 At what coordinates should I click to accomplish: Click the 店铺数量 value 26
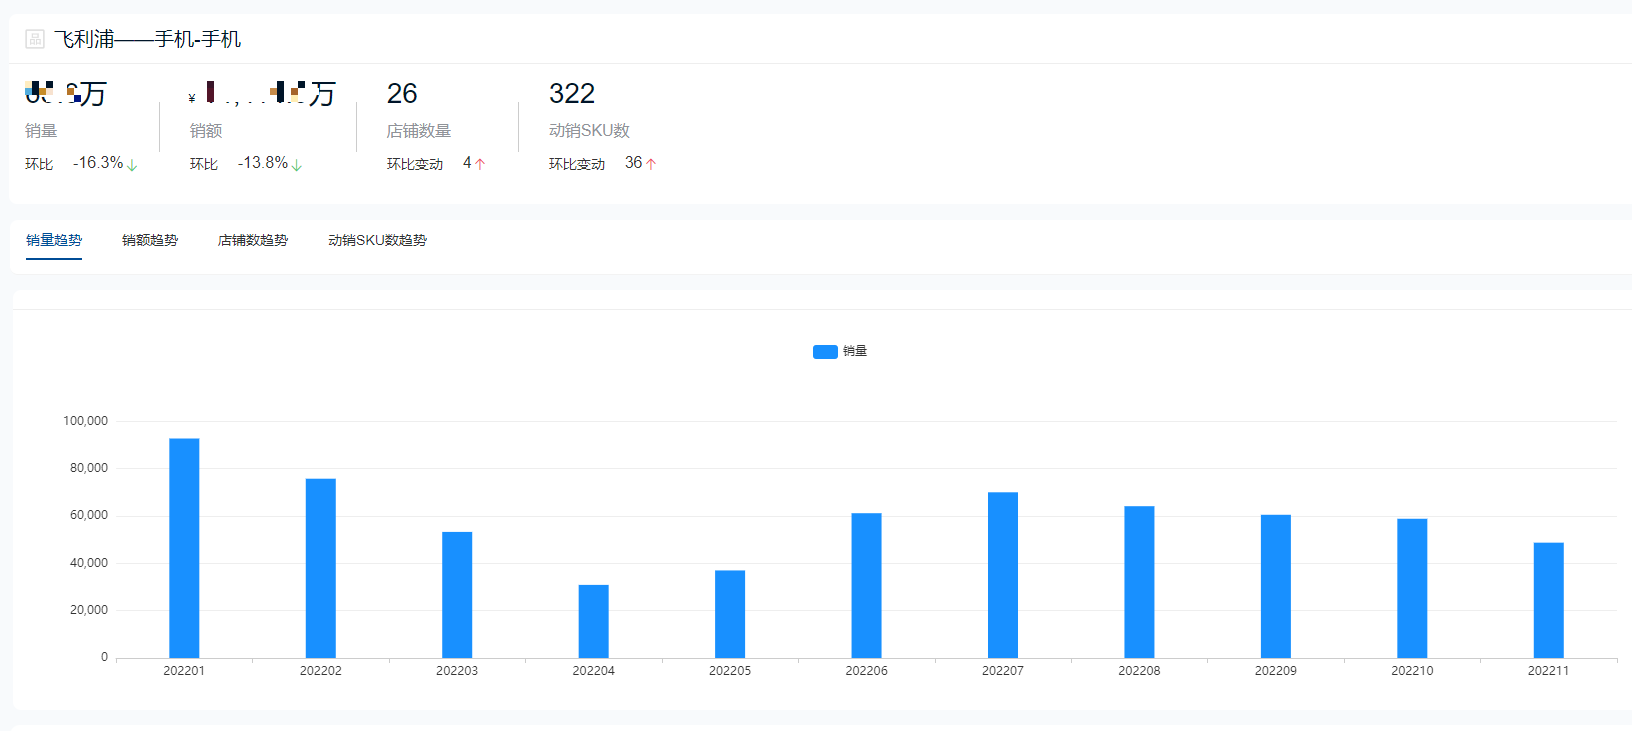point(402,94)
